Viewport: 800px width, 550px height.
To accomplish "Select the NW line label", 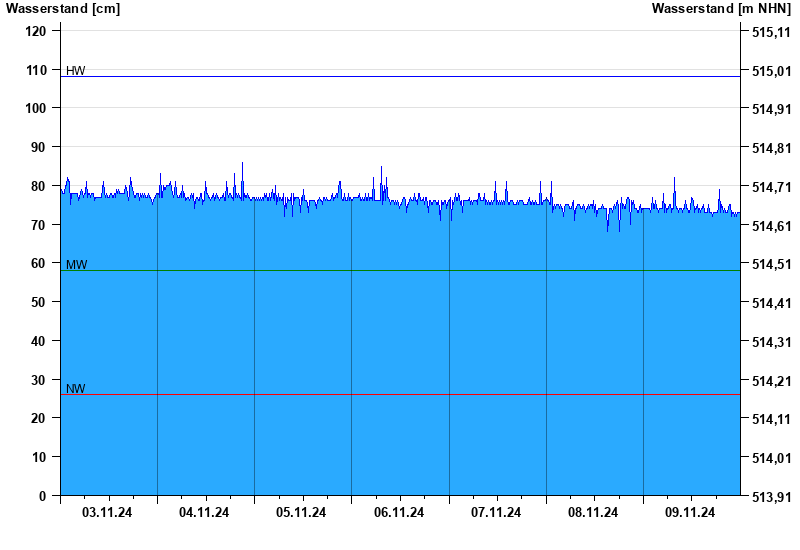I will click(76, 388).
